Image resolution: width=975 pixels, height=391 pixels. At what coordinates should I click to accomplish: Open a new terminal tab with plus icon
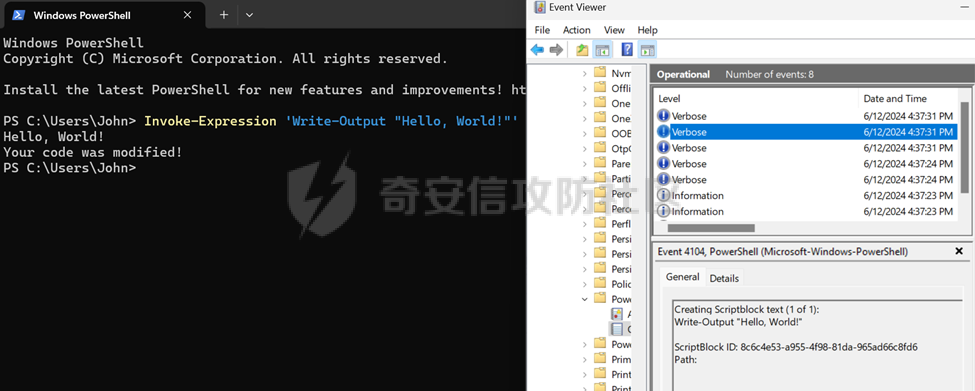pos(224,15)
